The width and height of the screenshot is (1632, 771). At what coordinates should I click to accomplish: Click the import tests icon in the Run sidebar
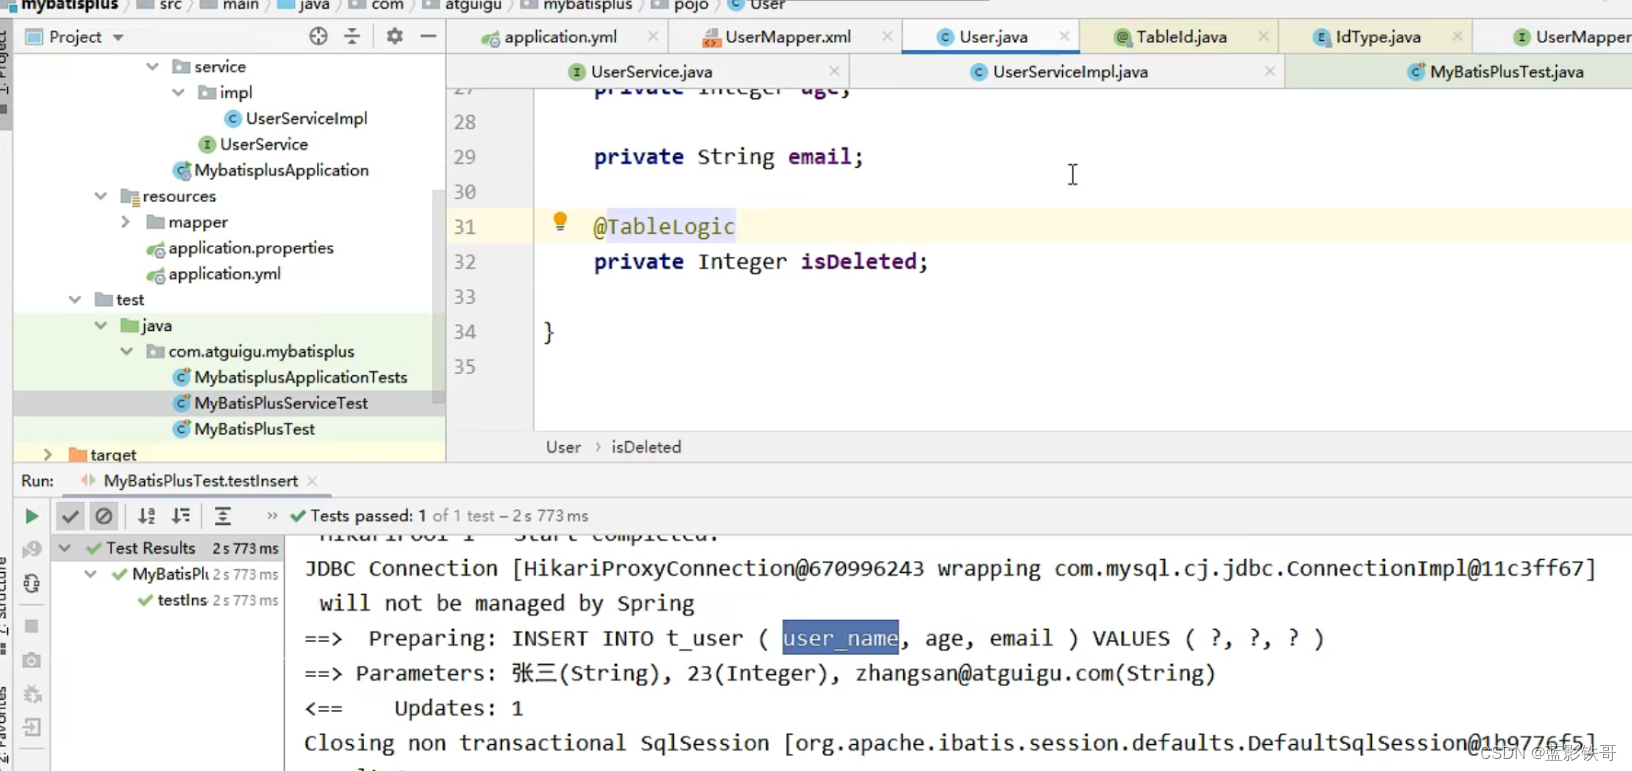click(32, 694)
